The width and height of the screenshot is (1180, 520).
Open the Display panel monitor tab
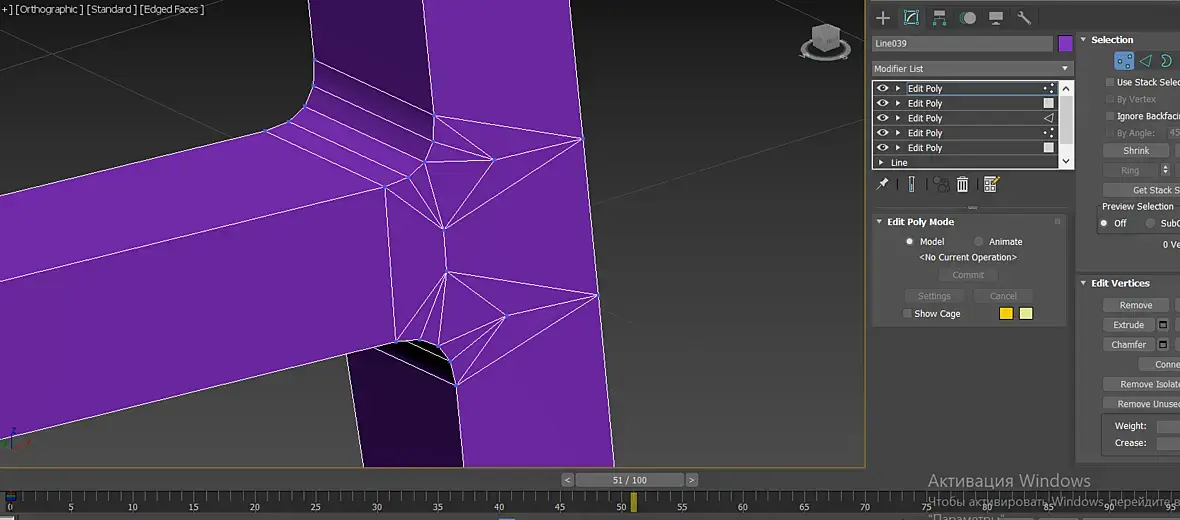point(996,18)
